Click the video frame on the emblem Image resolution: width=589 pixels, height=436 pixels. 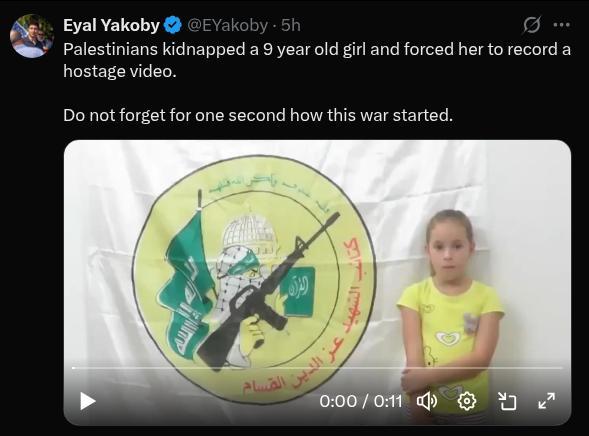pos(255,280)
